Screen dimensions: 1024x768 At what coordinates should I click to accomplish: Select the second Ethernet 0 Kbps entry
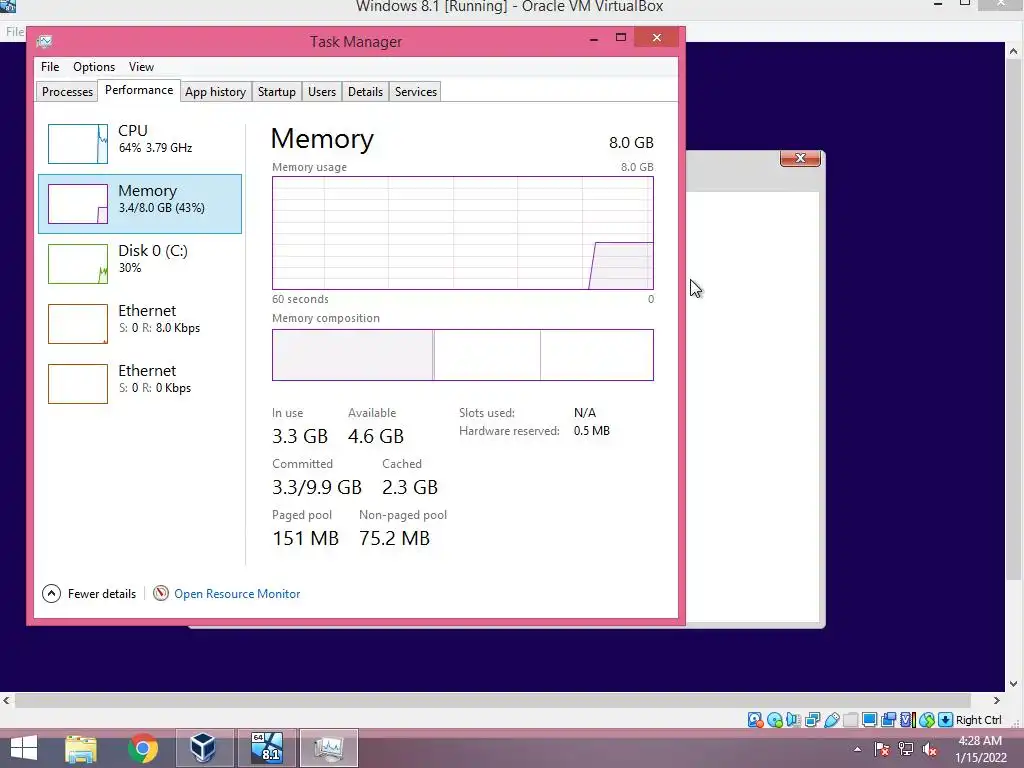coord(140,384)
